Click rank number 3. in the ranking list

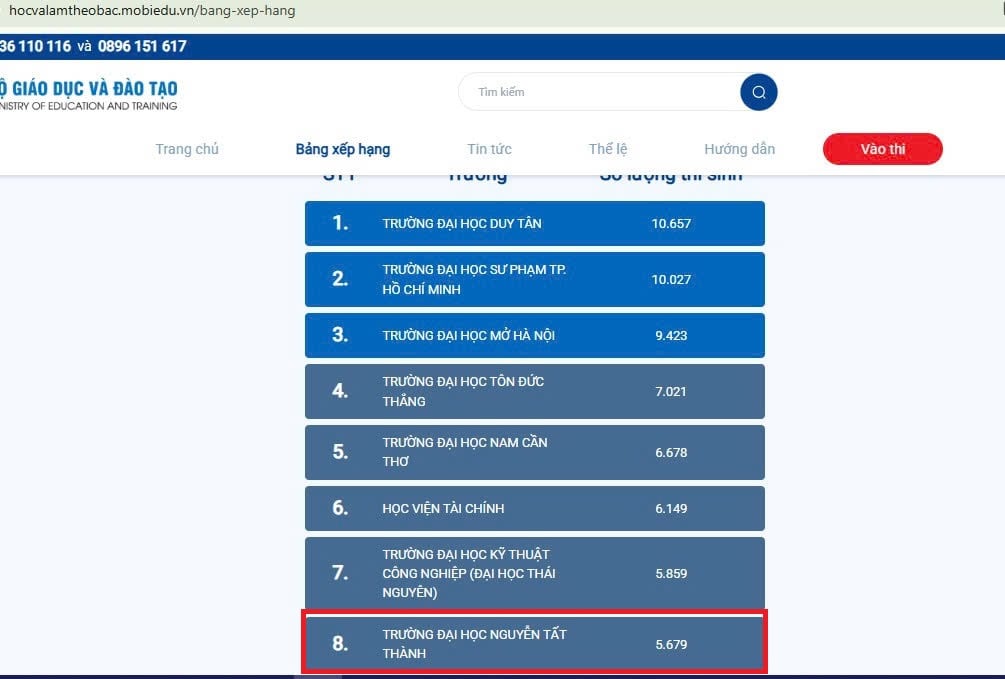pos(340,335)
